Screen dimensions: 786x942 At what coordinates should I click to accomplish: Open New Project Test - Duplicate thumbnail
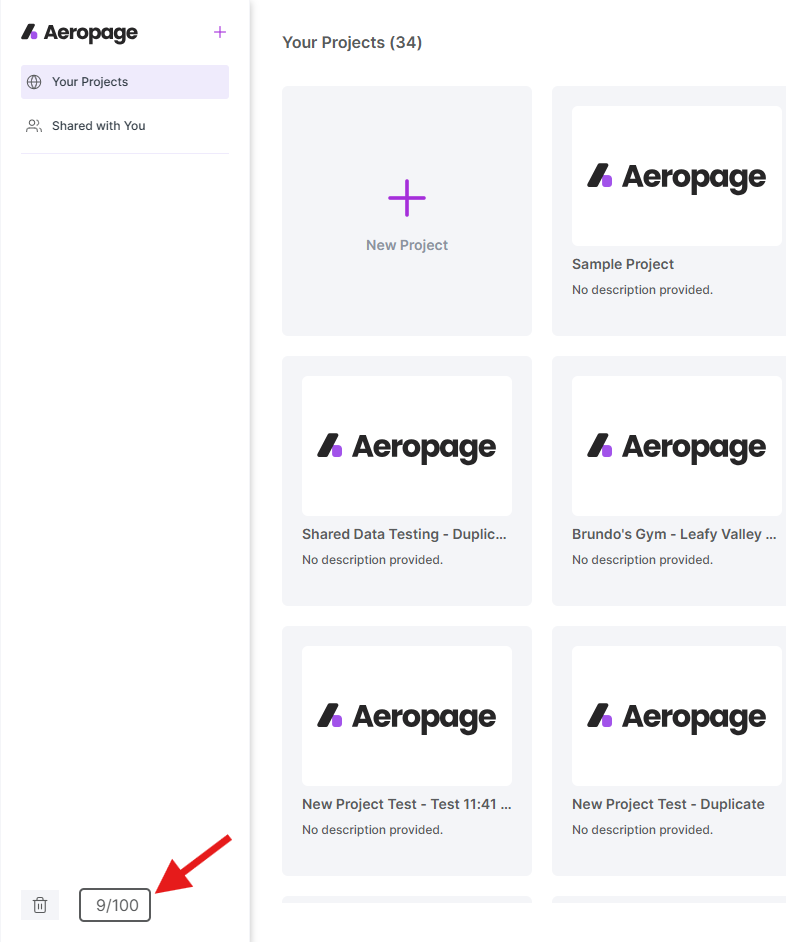pos(676,716)
